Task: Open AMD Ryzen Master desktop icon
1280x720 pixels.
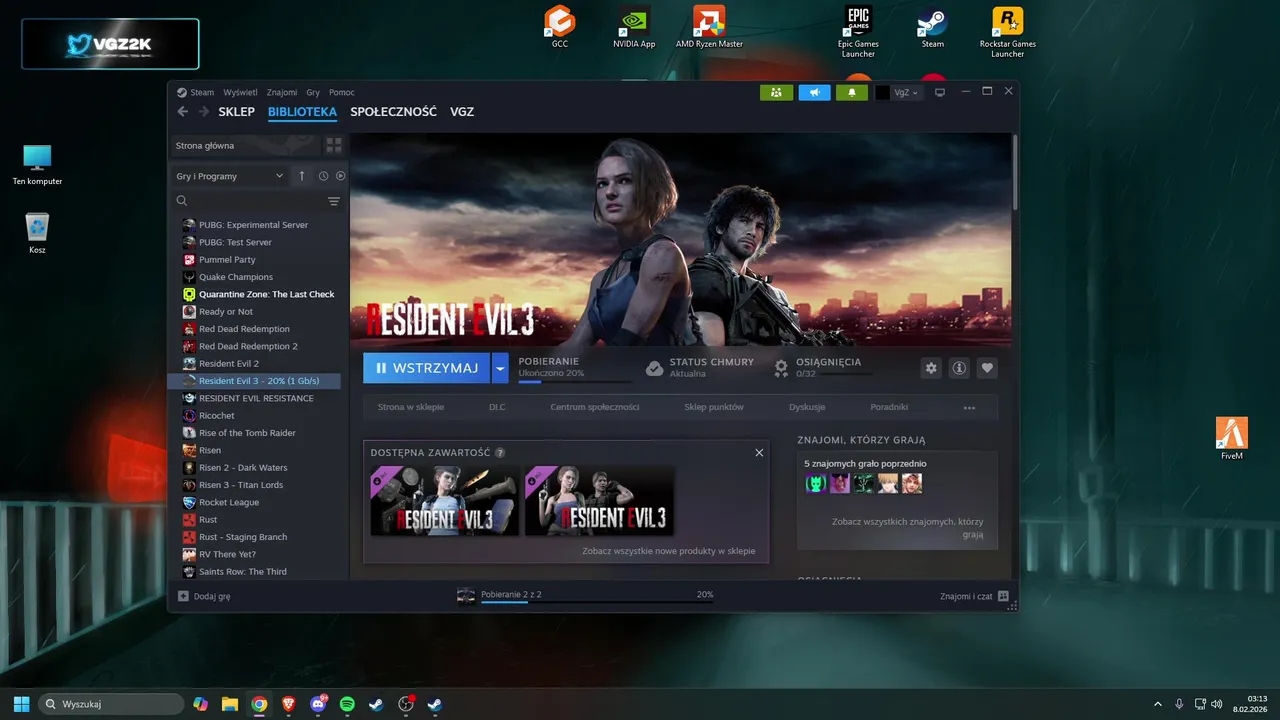Action: (x=709, y=28)
